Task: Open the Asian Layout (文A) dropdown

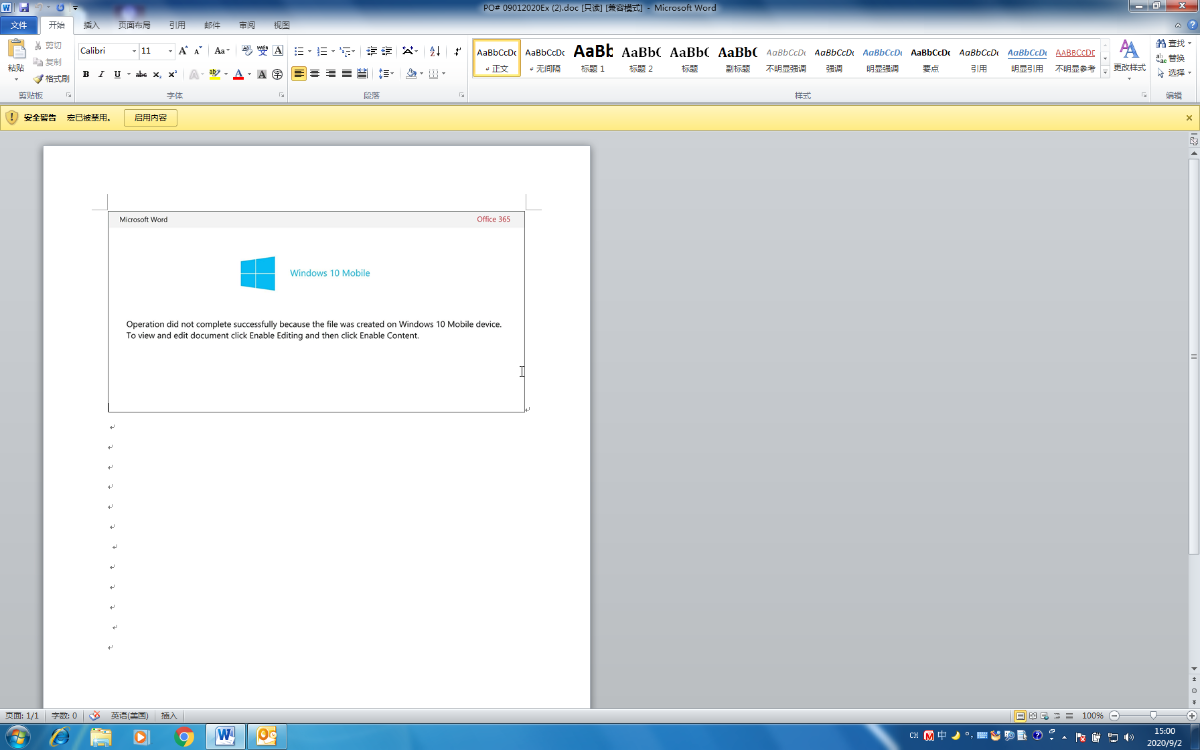Action: pos(410,50)
